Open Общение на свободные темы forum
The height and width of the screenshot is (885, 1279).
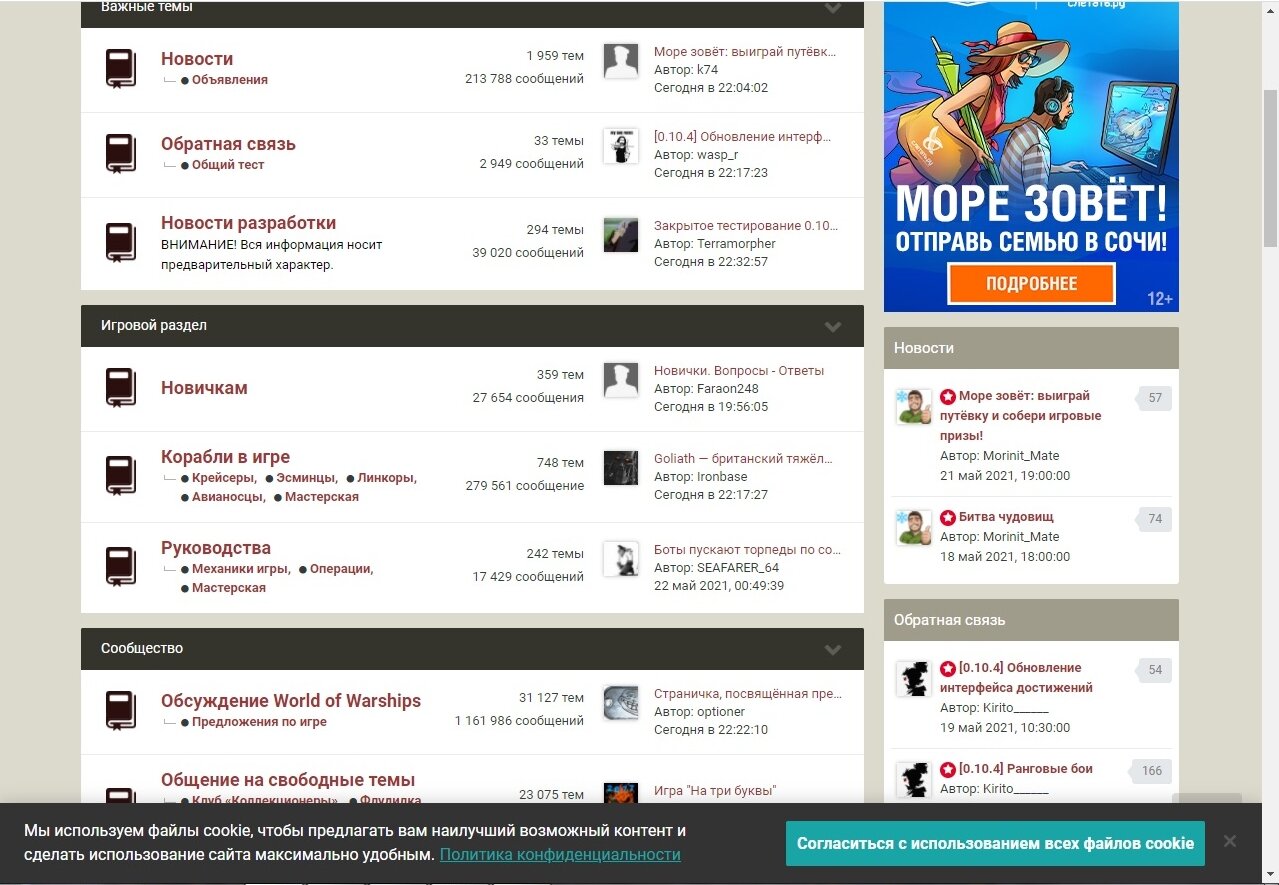288,780
